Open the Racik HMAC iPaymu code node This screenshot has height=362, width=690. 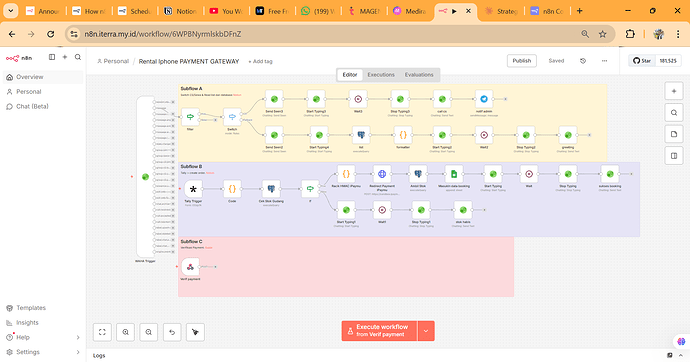346,174
